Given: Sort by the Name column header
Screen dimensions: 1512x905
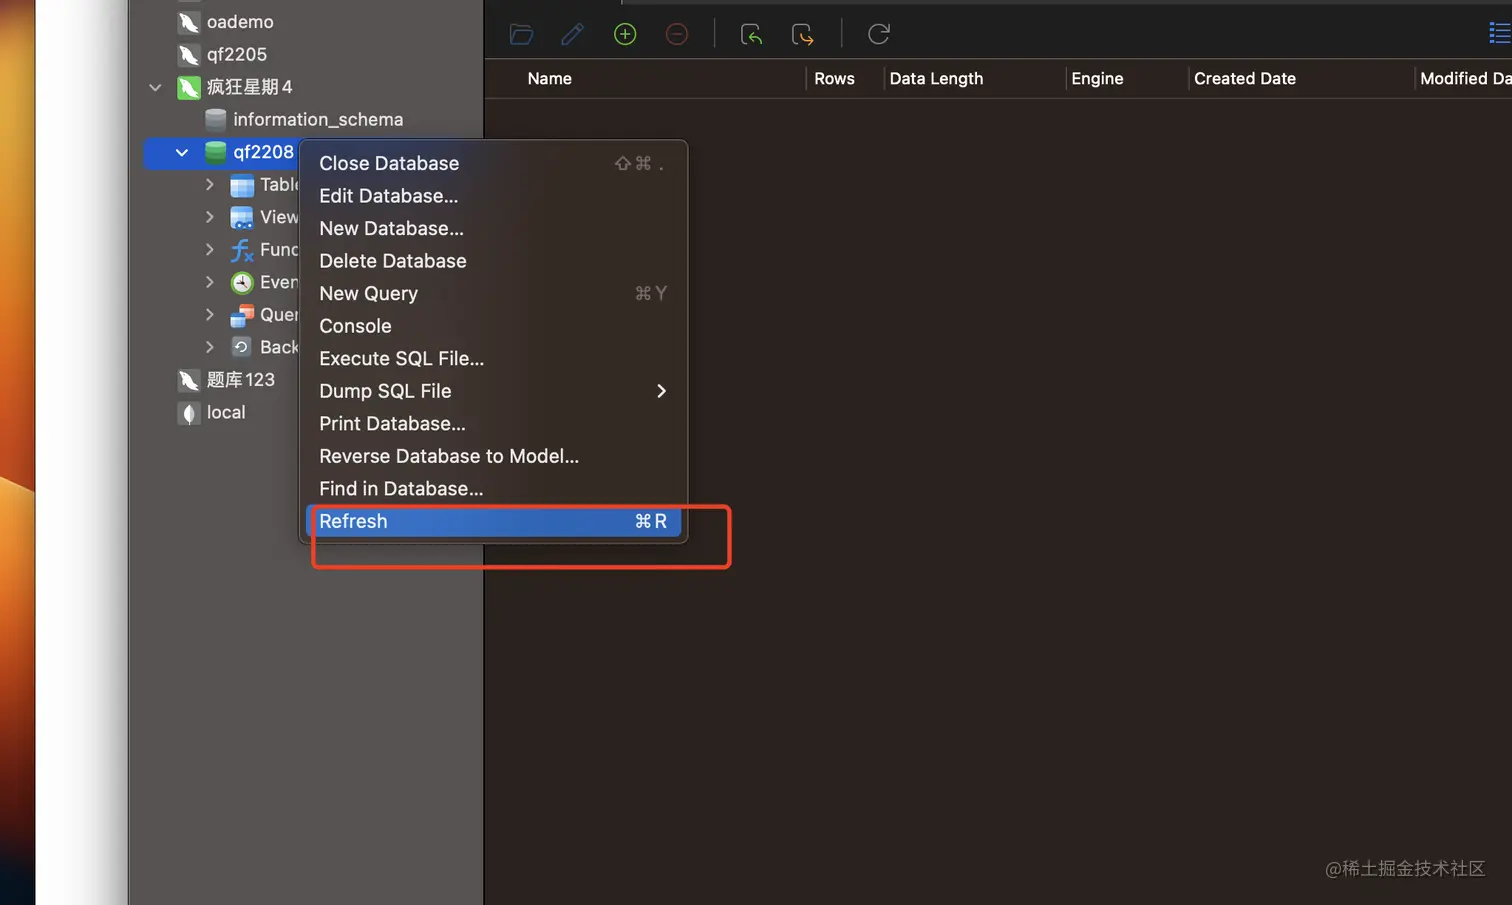Looking at the screenshot, I should 549,79.
